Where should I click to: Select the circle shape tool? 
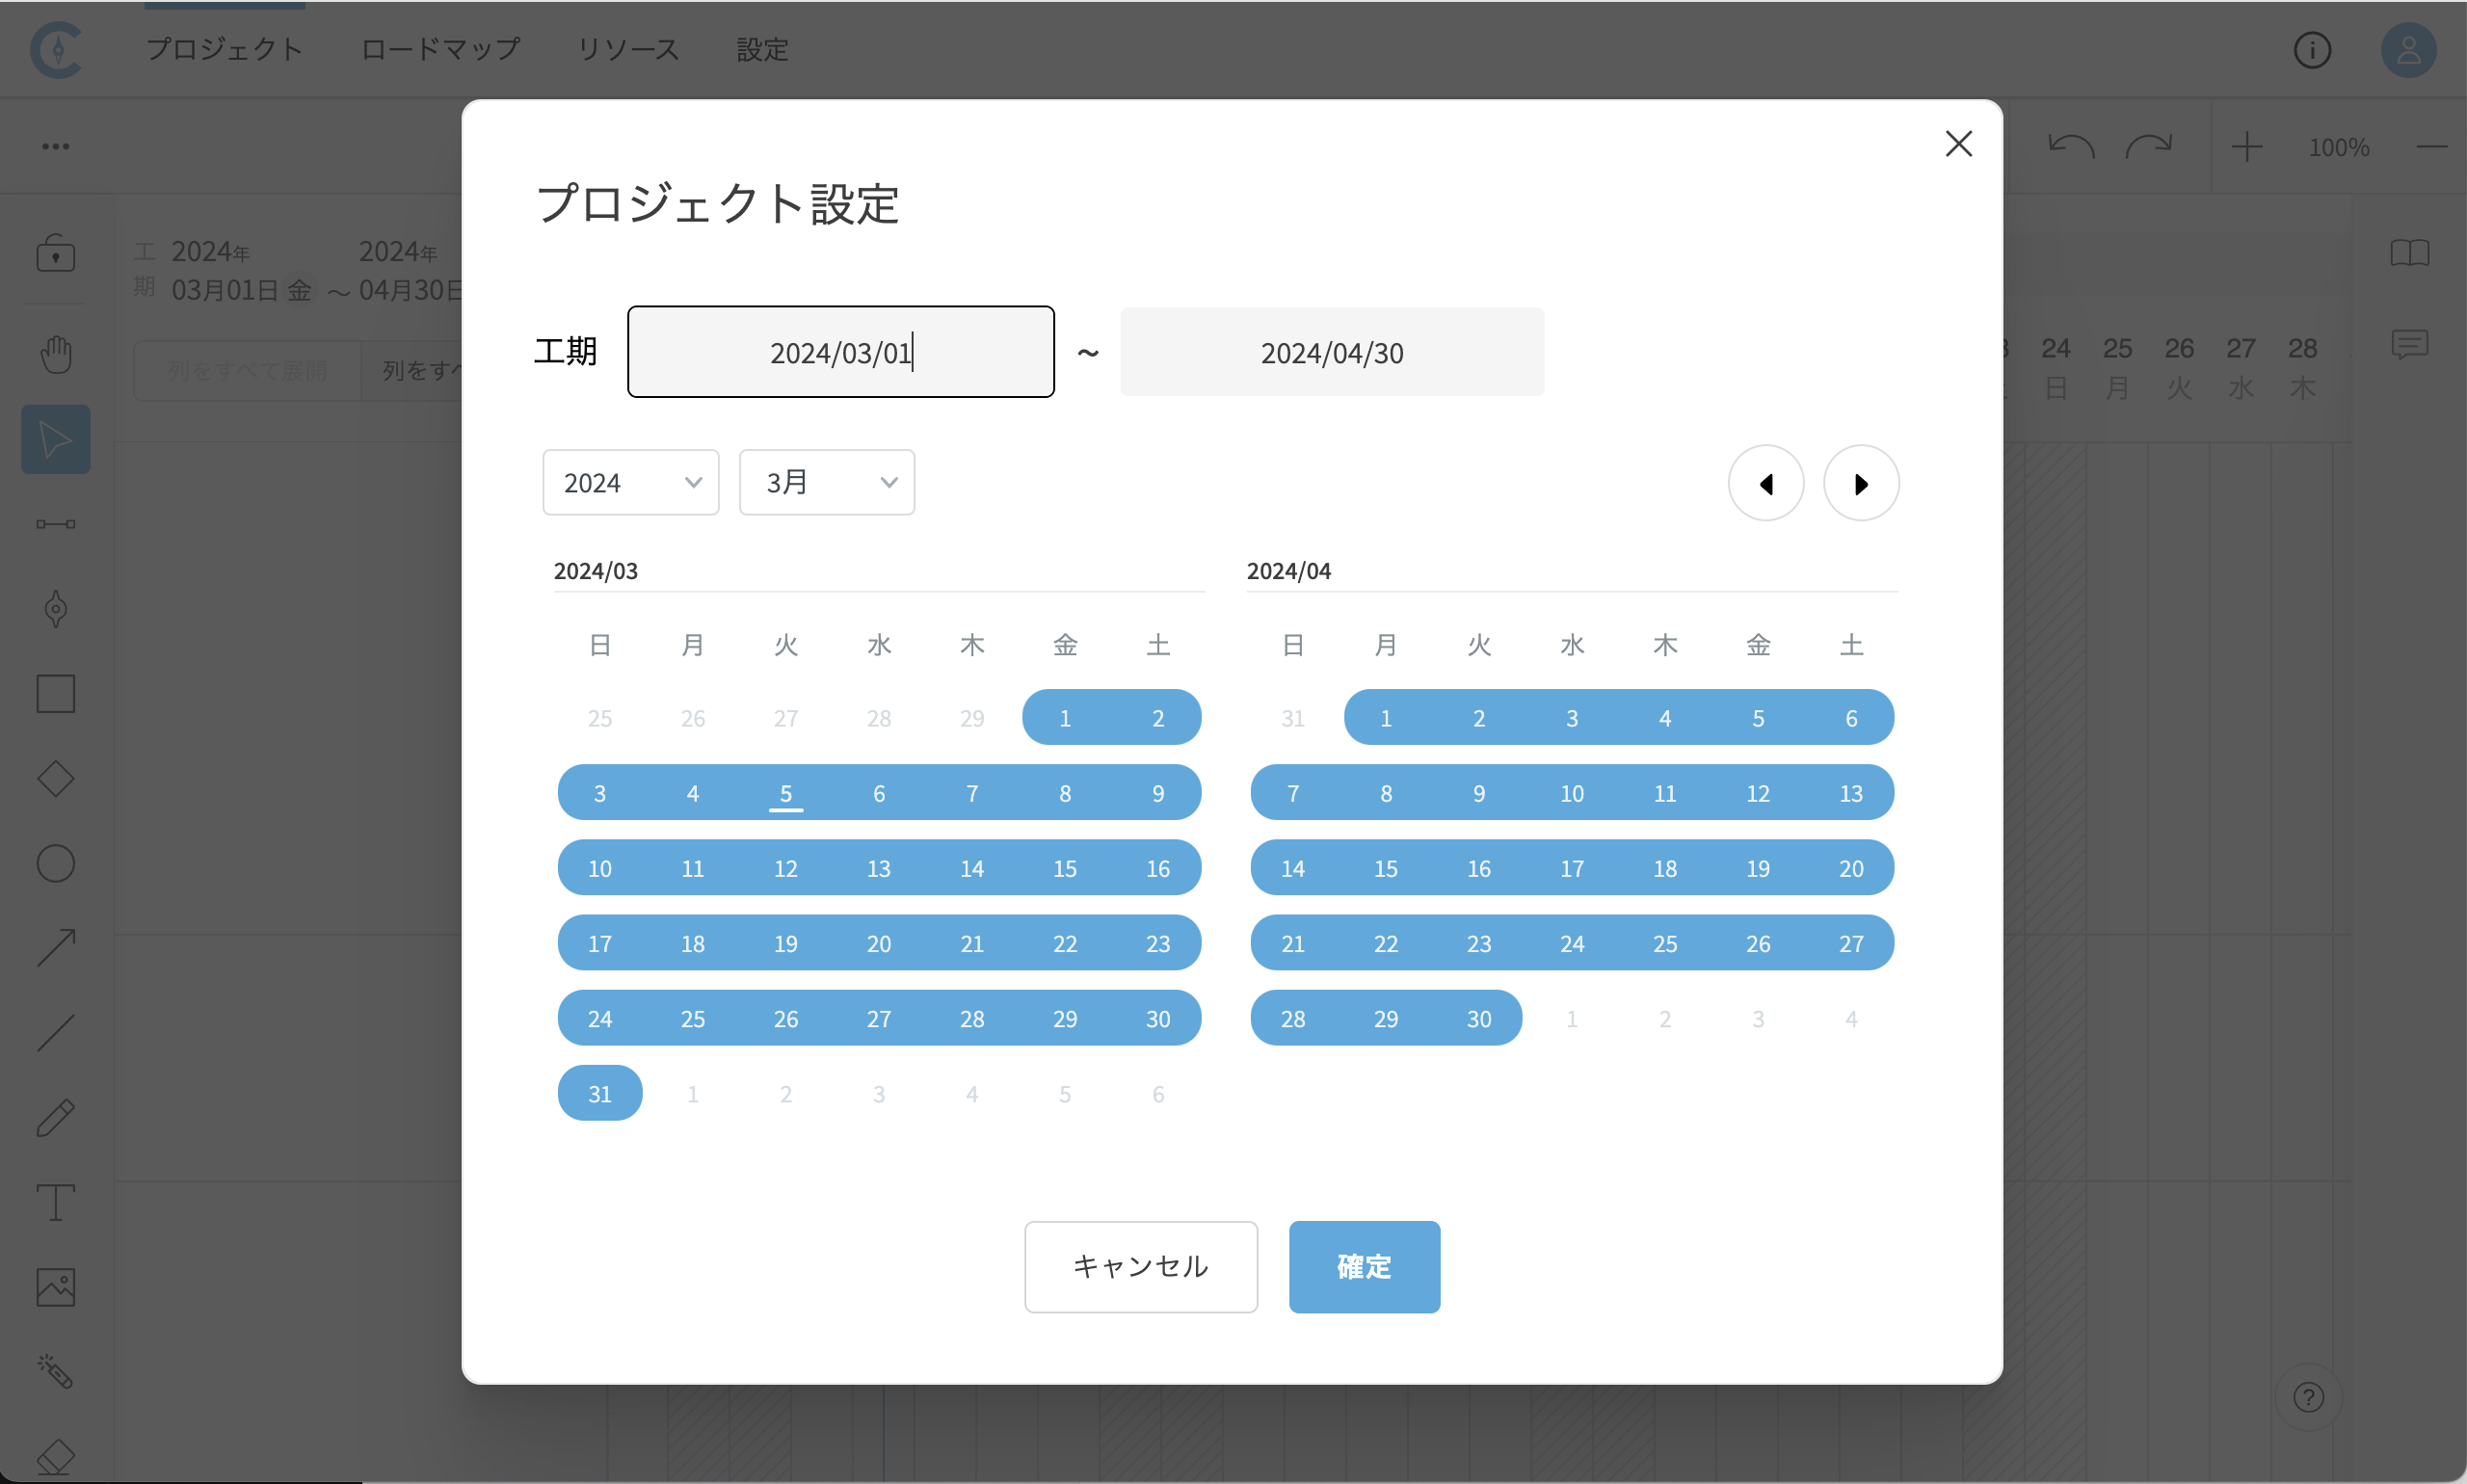pyautogui.click(x=56, y=864)
